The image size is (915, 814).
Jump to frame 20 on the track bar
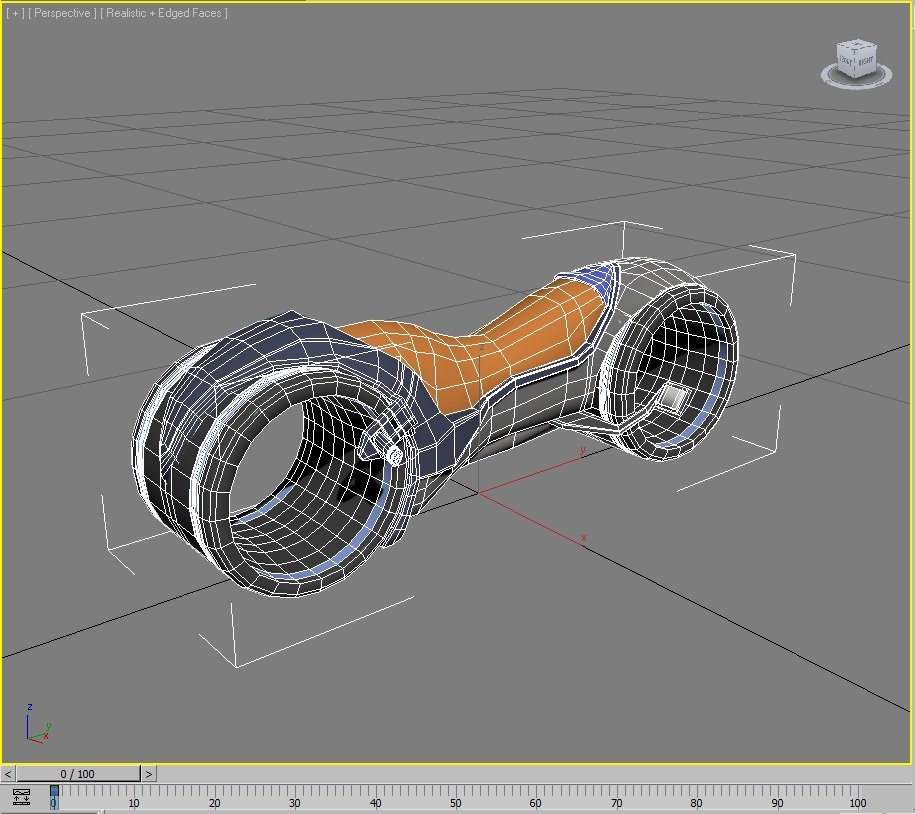click(x=214, y=803)
